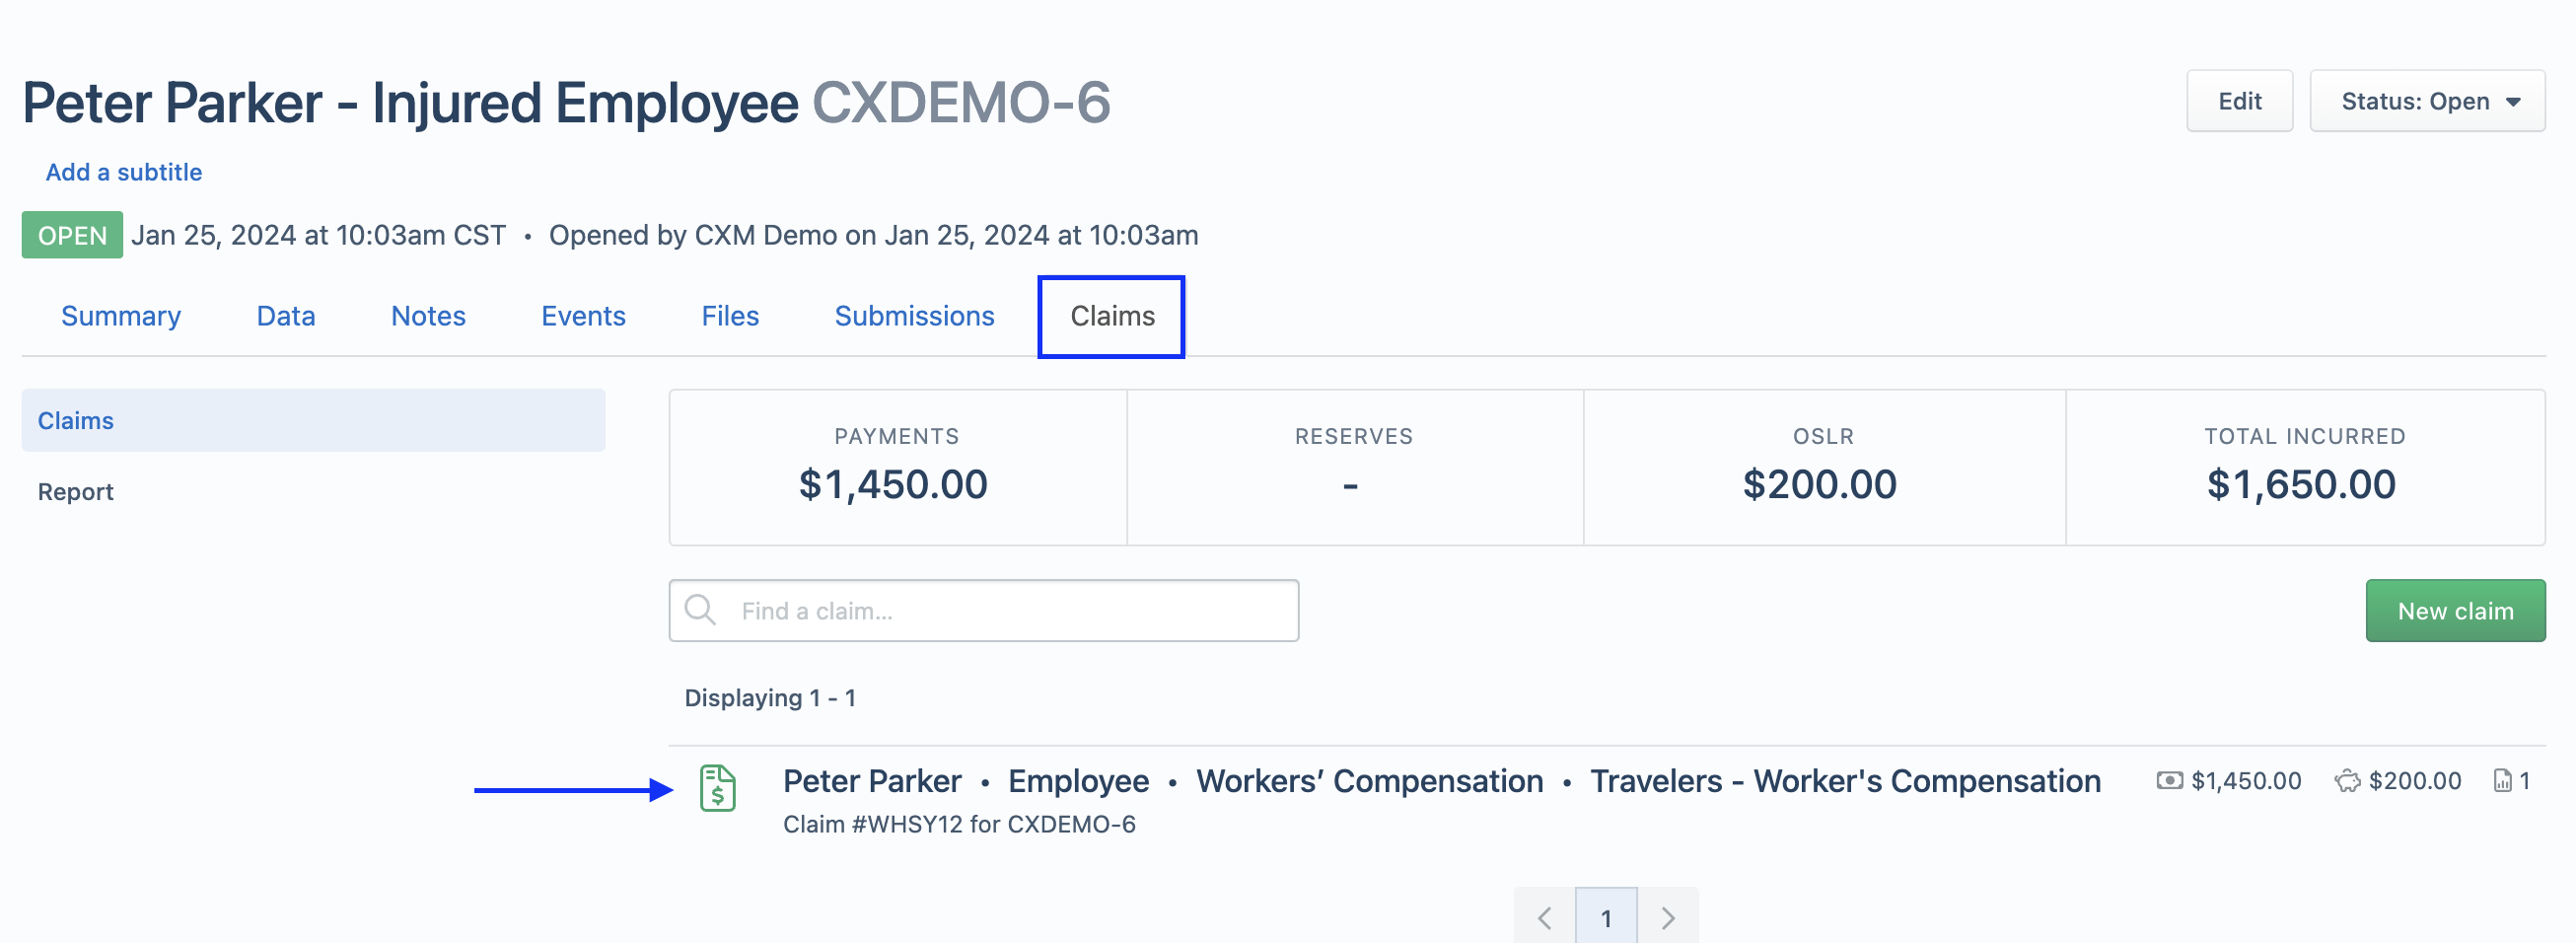Open the Events tab
The height and width of the screenshot is (943, 2576).
point(583,316)
